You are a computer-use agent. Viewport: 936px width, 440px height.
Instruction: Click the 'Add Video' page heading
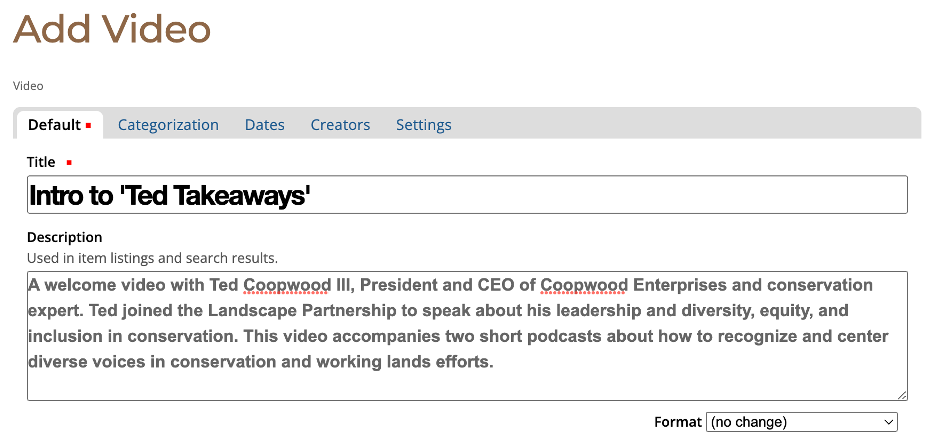tap(112, 30)
